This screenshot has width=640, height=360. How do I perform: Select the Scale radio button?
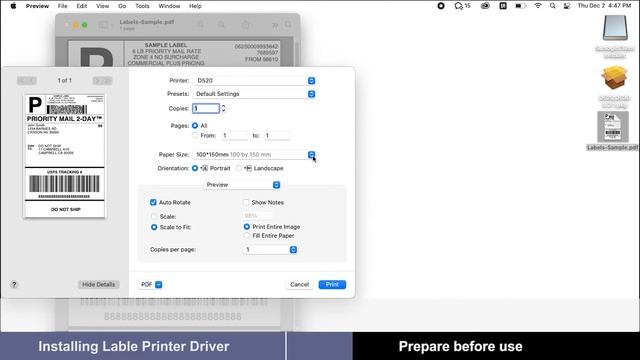coord(154,216)
